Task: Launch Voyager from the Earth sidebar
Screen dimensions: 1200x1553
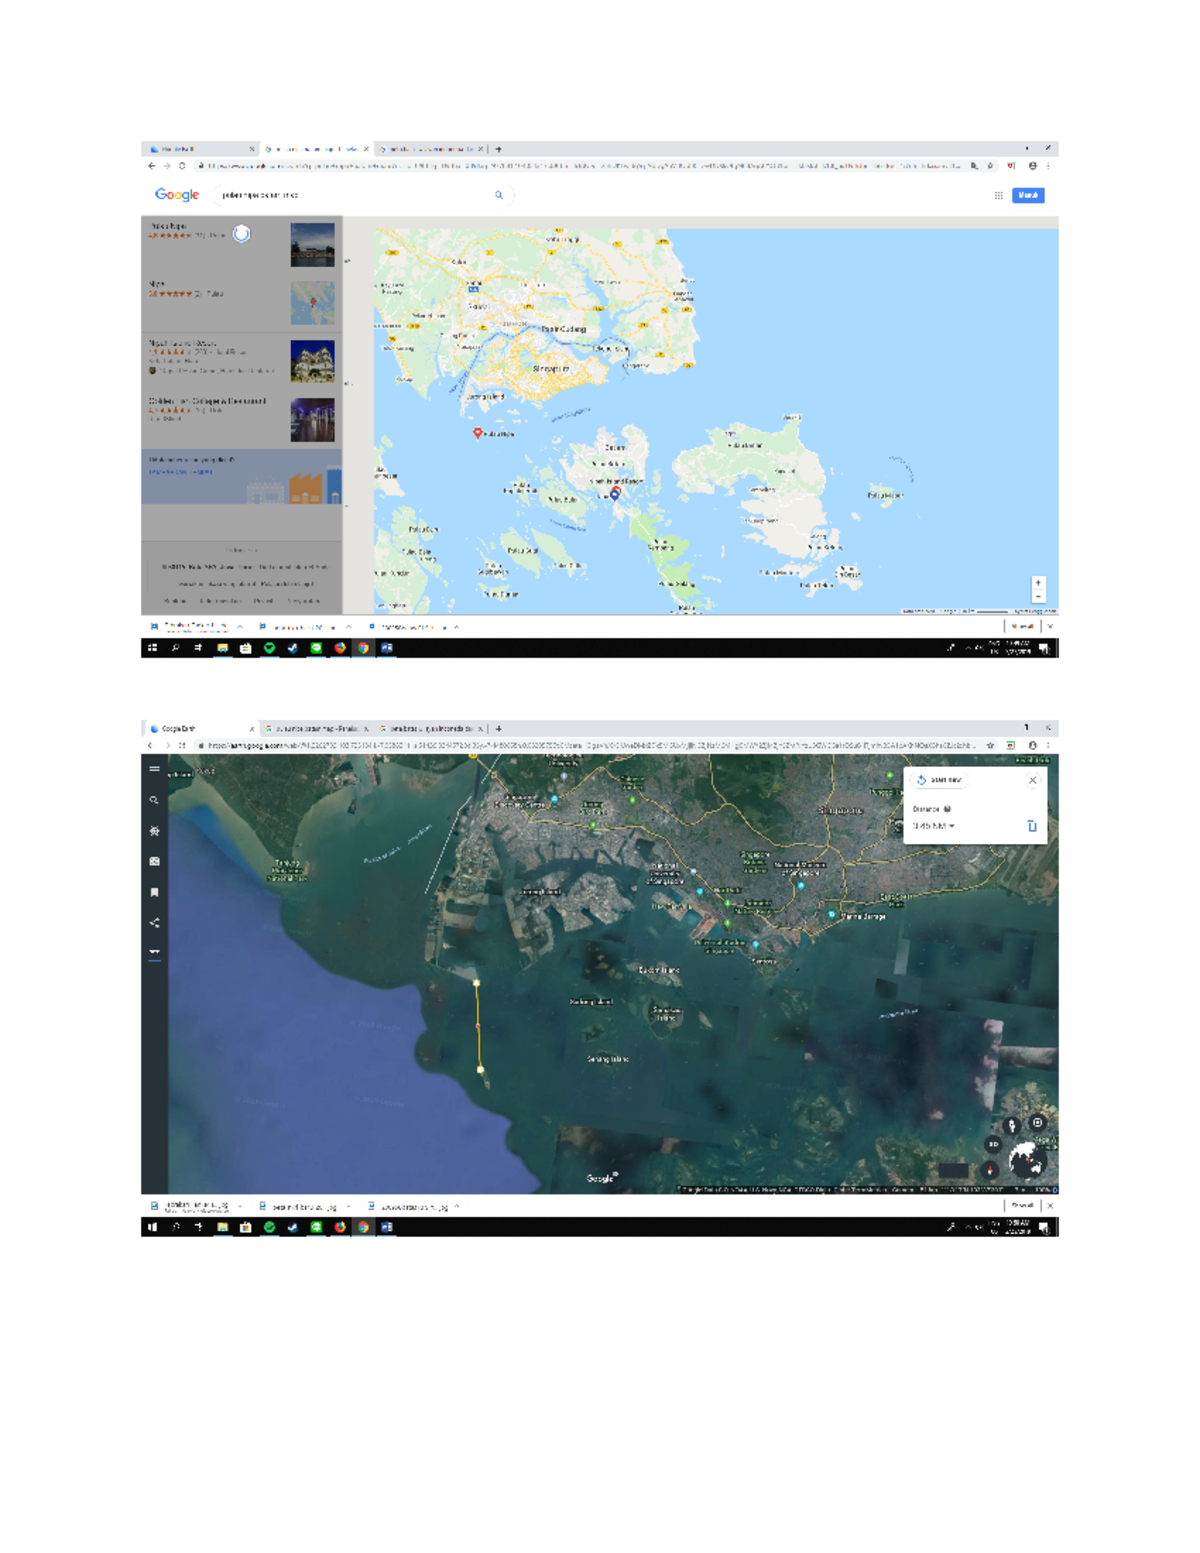Action: coord(152,831)
